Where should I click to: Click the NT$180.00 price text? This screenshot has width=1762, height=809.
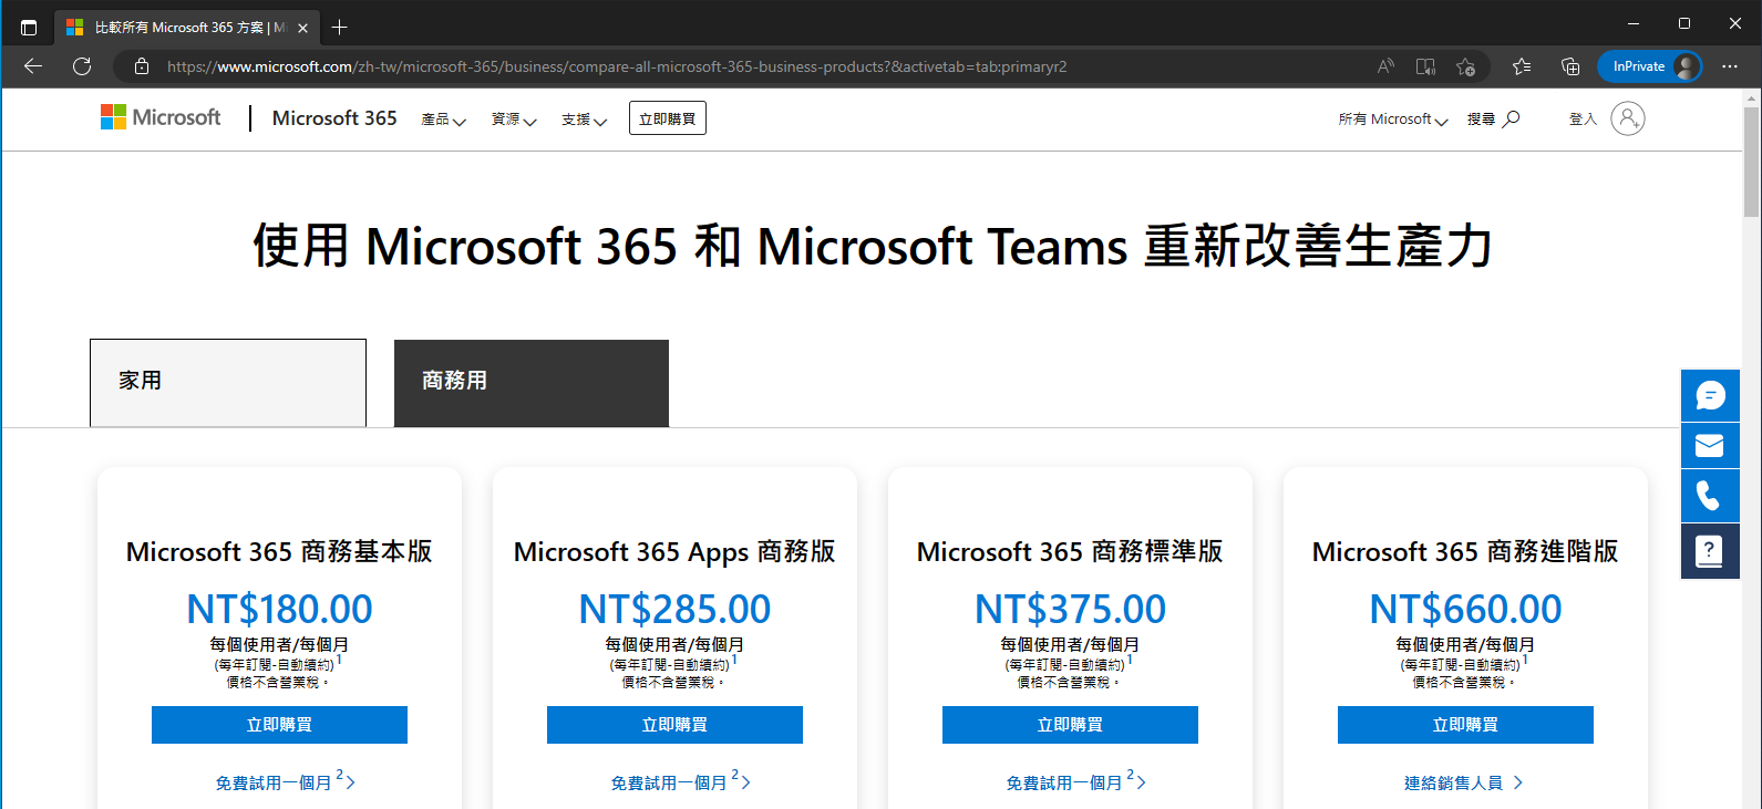tap(279, 609)
